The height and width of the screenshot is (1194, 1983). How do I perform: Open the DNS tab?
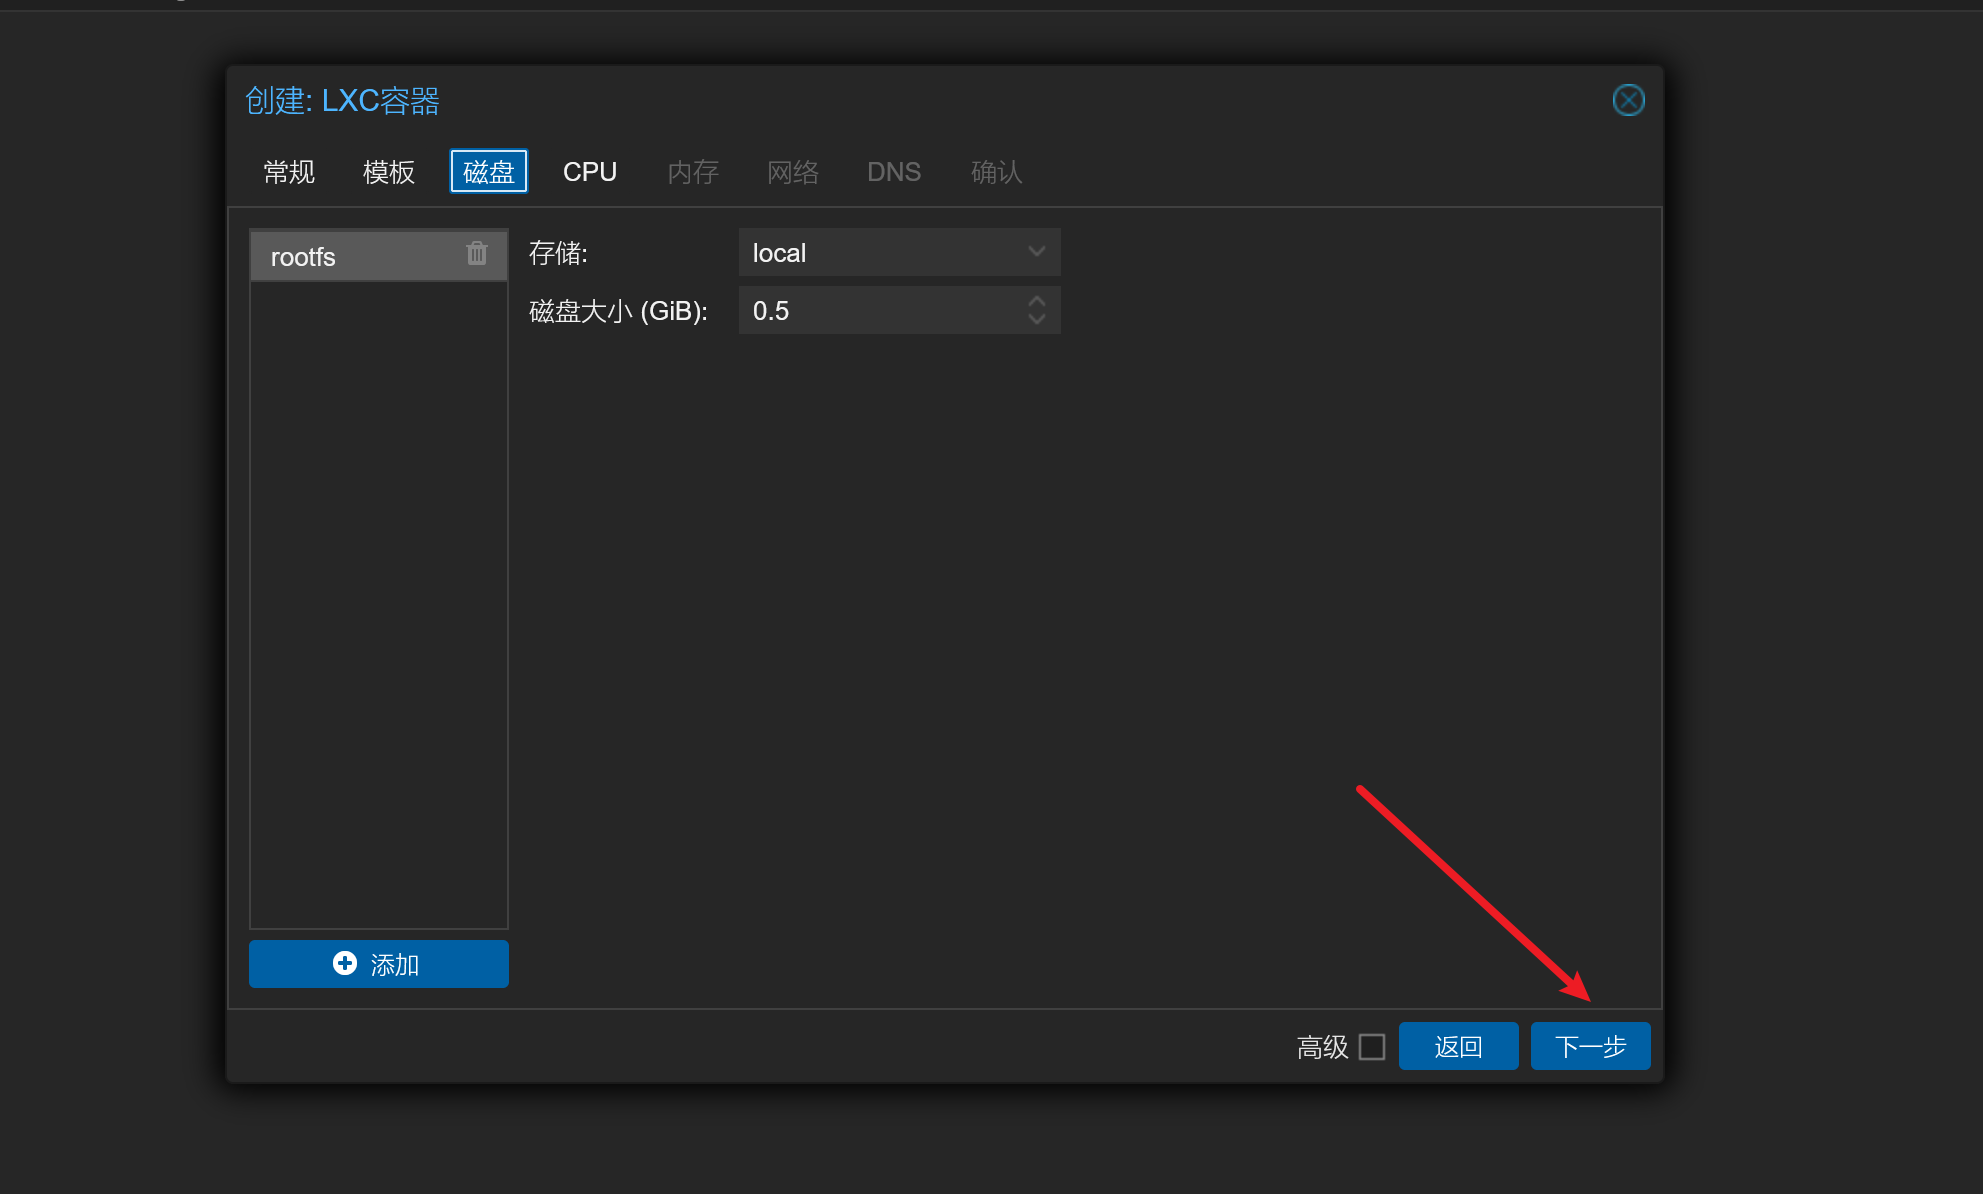[x=893, y=172]
